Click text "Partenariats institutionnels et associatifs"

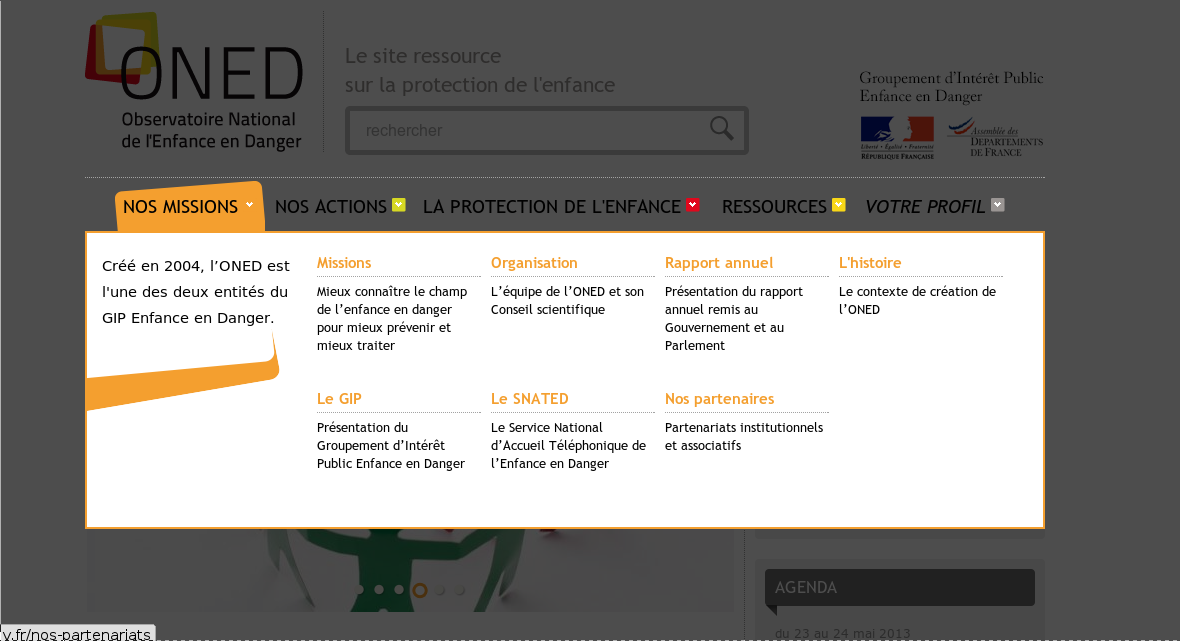pyautogui.click(x=744, y=436)
